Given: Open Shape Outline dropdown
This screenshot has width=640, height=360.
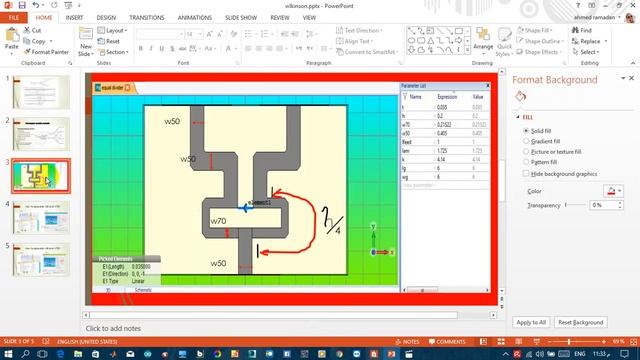Looking at the screenshot, I should [540, 41].
